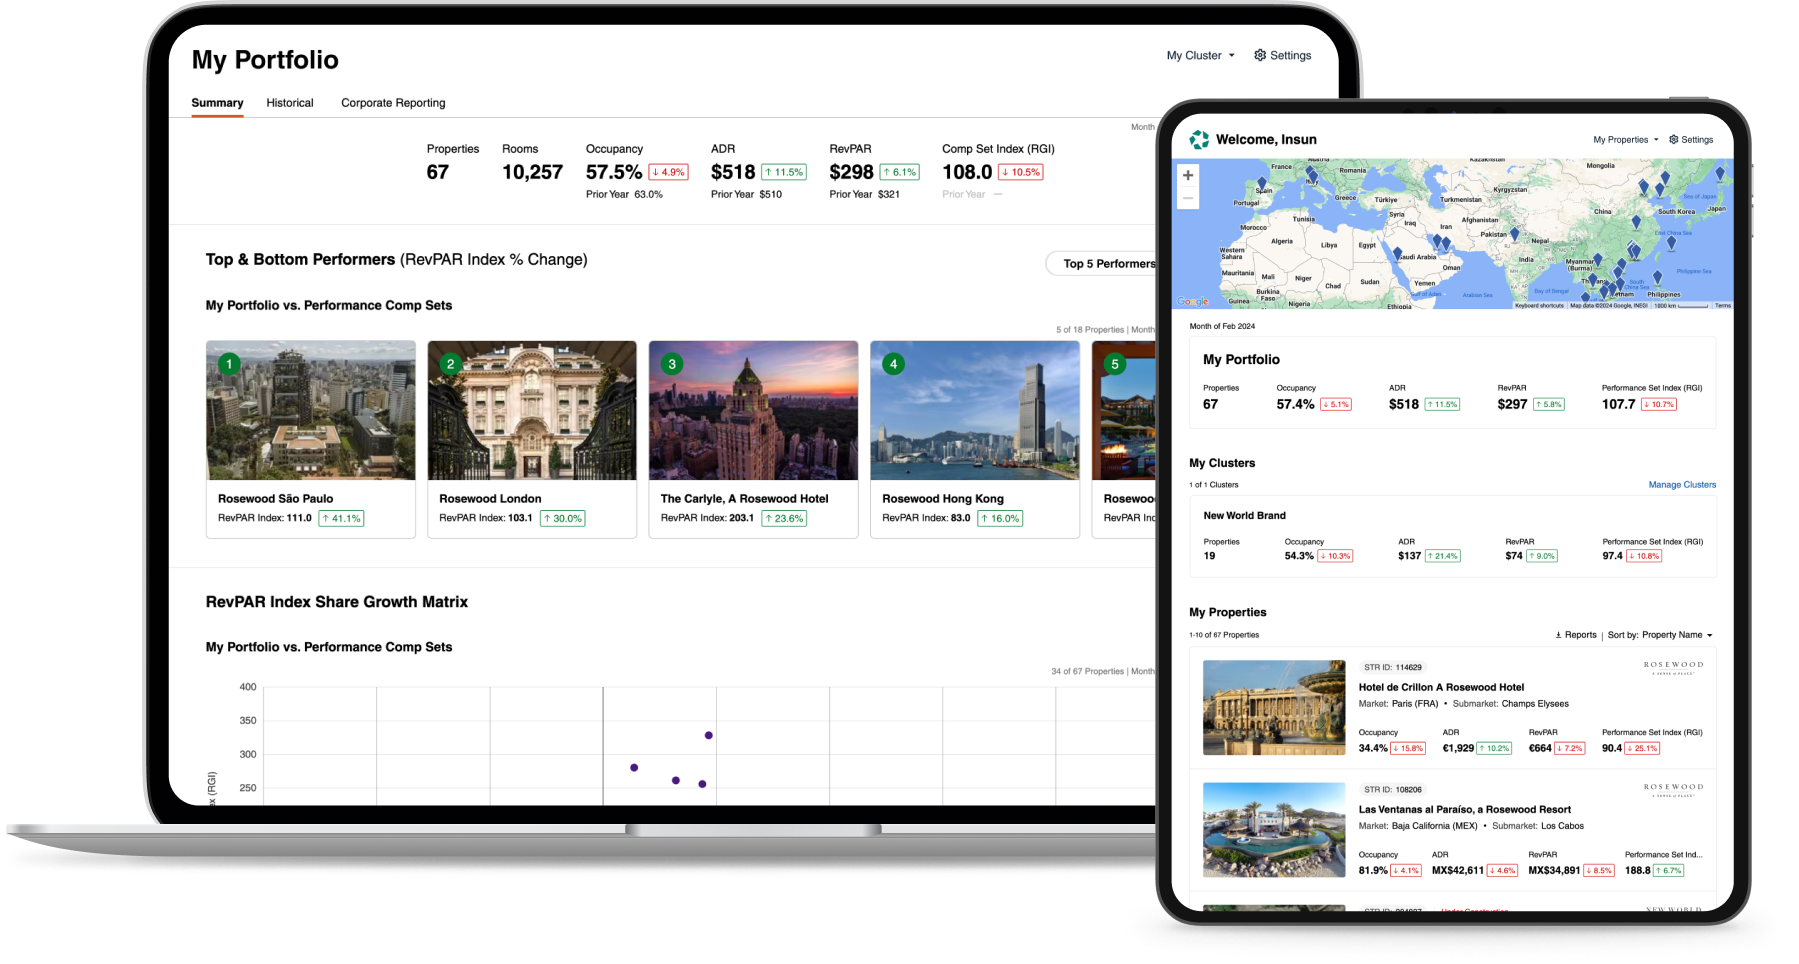
Task: Switch to the Historical tab
Action: click(290, 103)
